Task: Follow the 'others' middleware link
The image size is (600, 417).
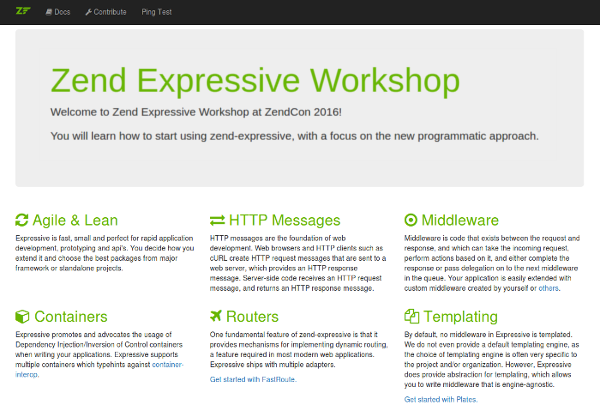Action: pos(549,288)
